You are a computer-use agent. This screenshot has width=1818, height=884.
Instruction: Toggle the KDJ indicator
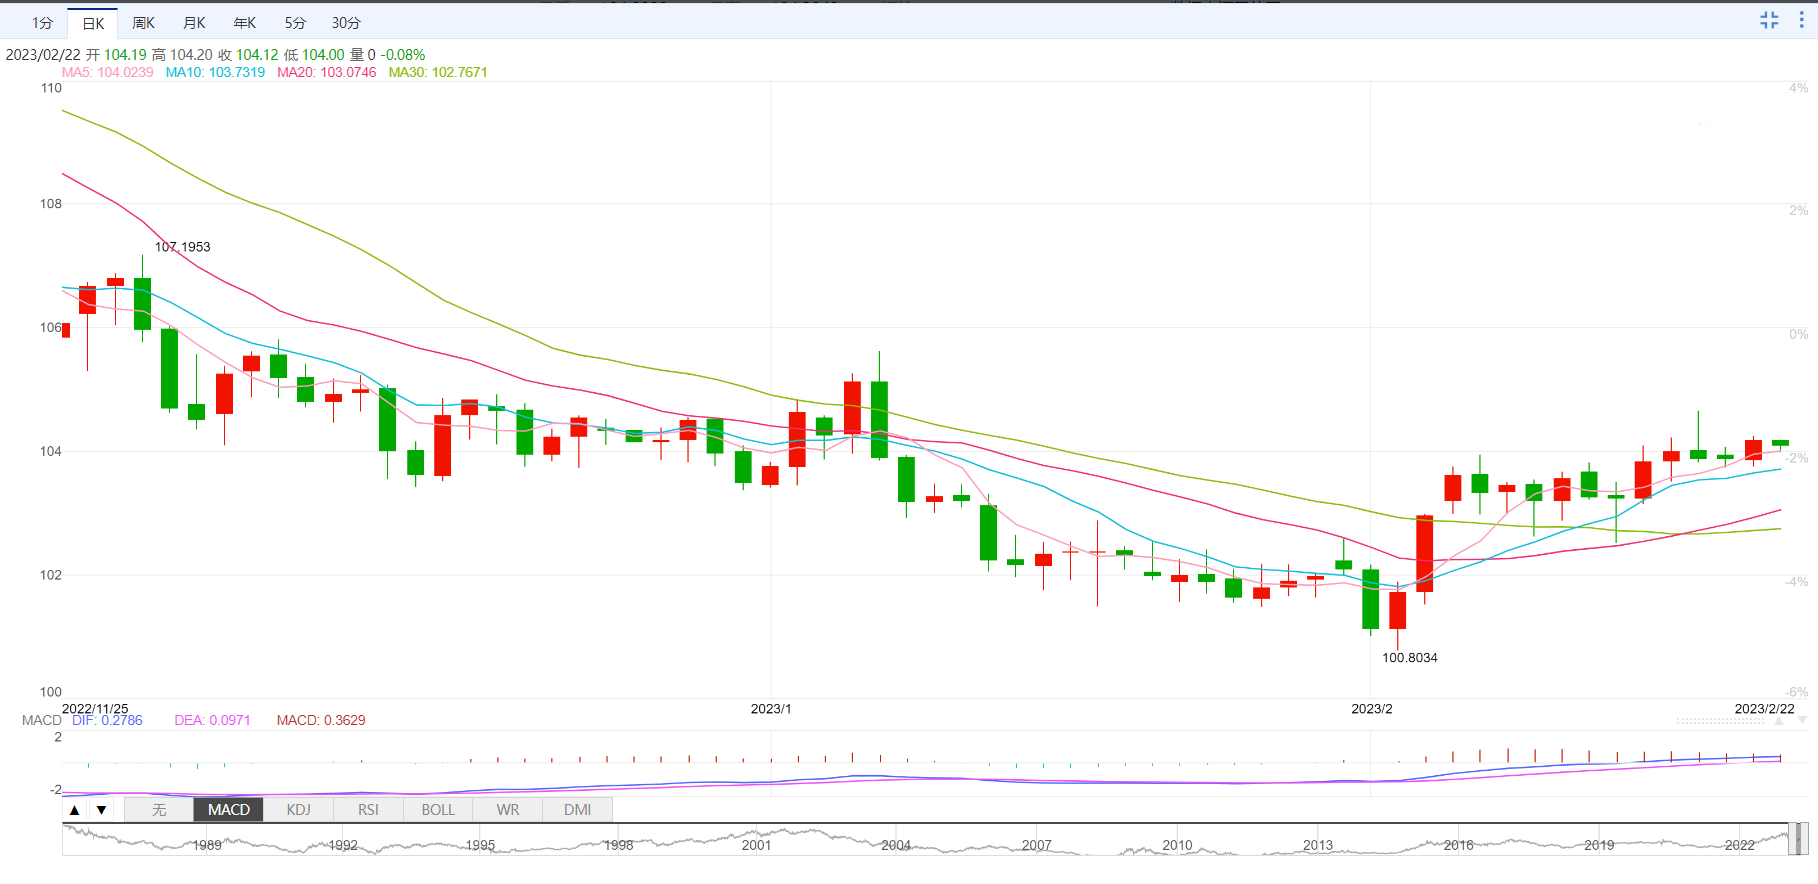click(298, 810)
